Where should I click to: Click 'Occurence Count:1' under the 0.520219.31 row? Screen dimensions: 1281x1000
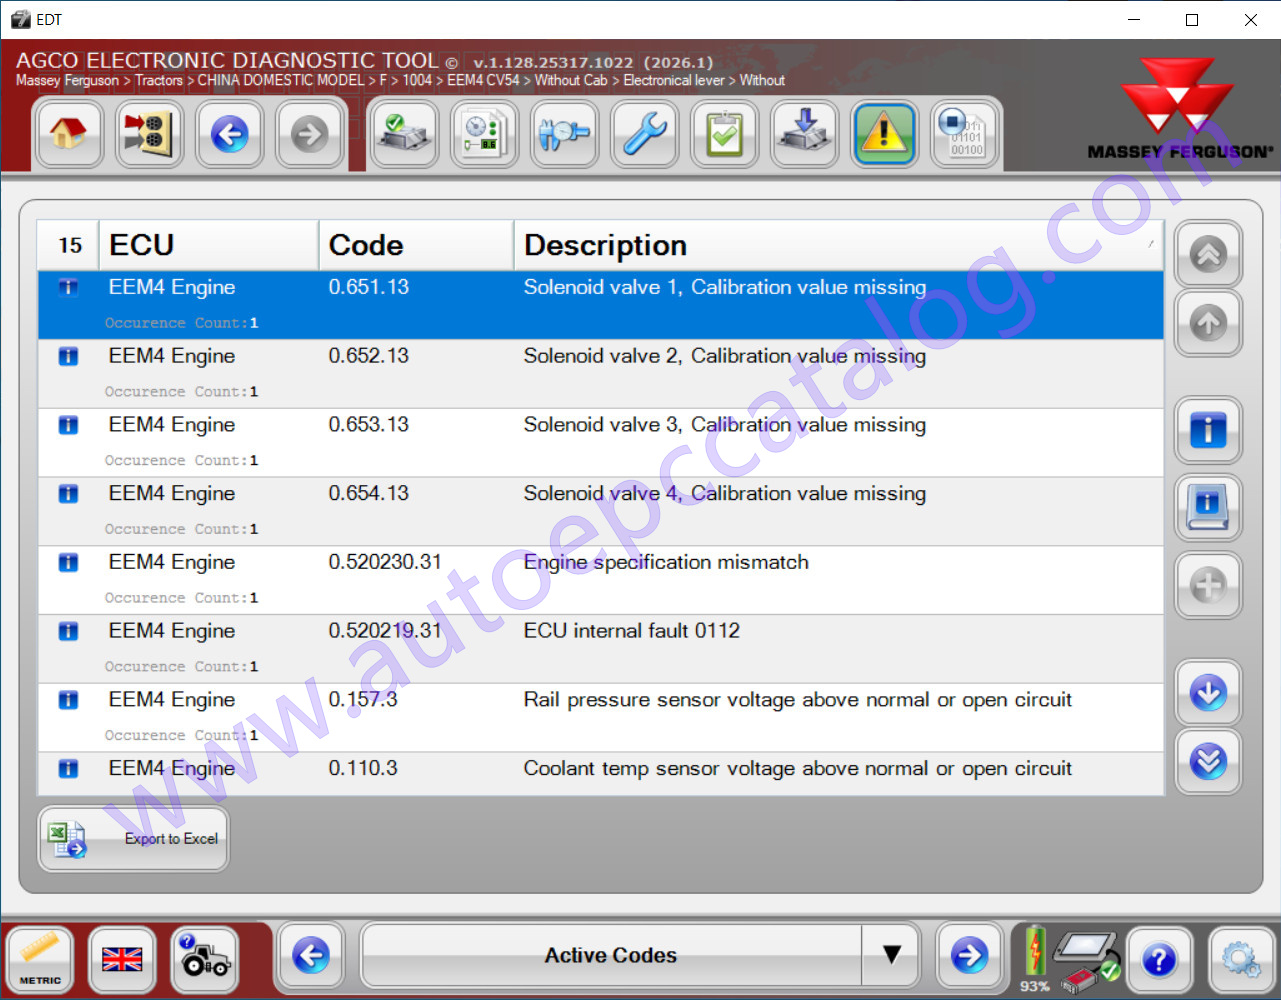(181, 667)
